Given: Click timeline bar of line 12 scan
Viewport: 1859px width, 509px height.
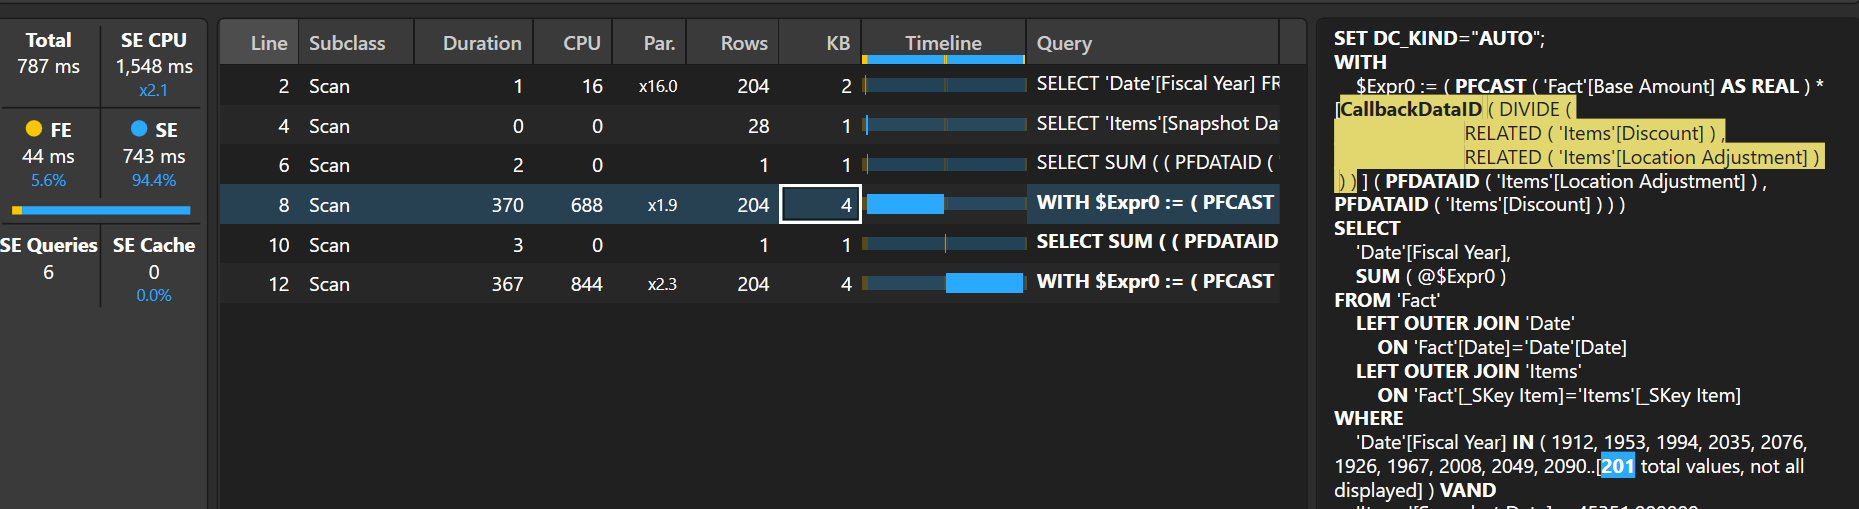Looking at the screenshot, I should coord(984,284).
